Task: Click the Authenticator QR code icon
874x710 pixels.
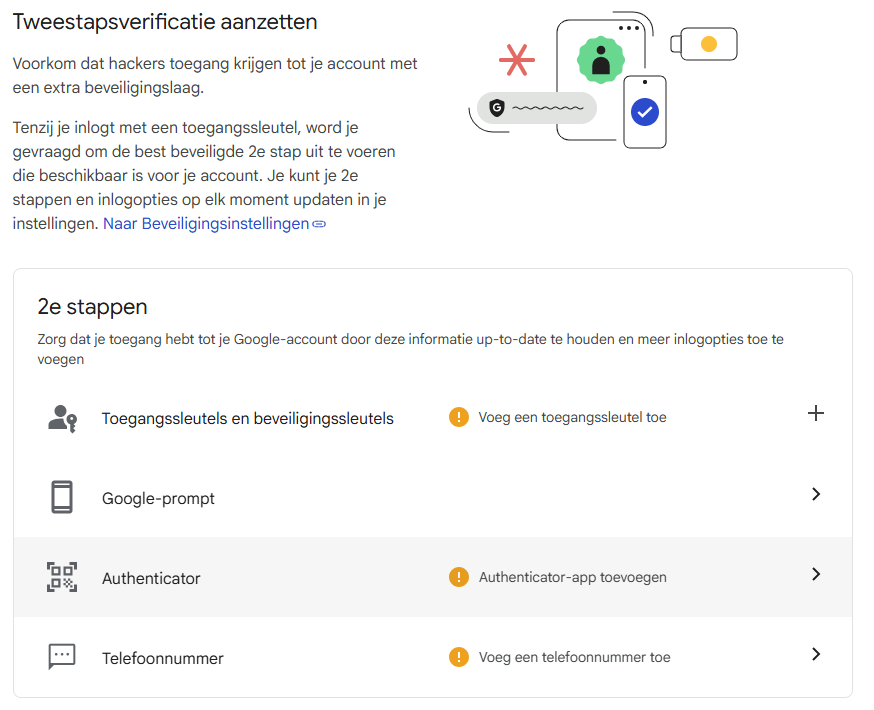Action: (62, 577)
